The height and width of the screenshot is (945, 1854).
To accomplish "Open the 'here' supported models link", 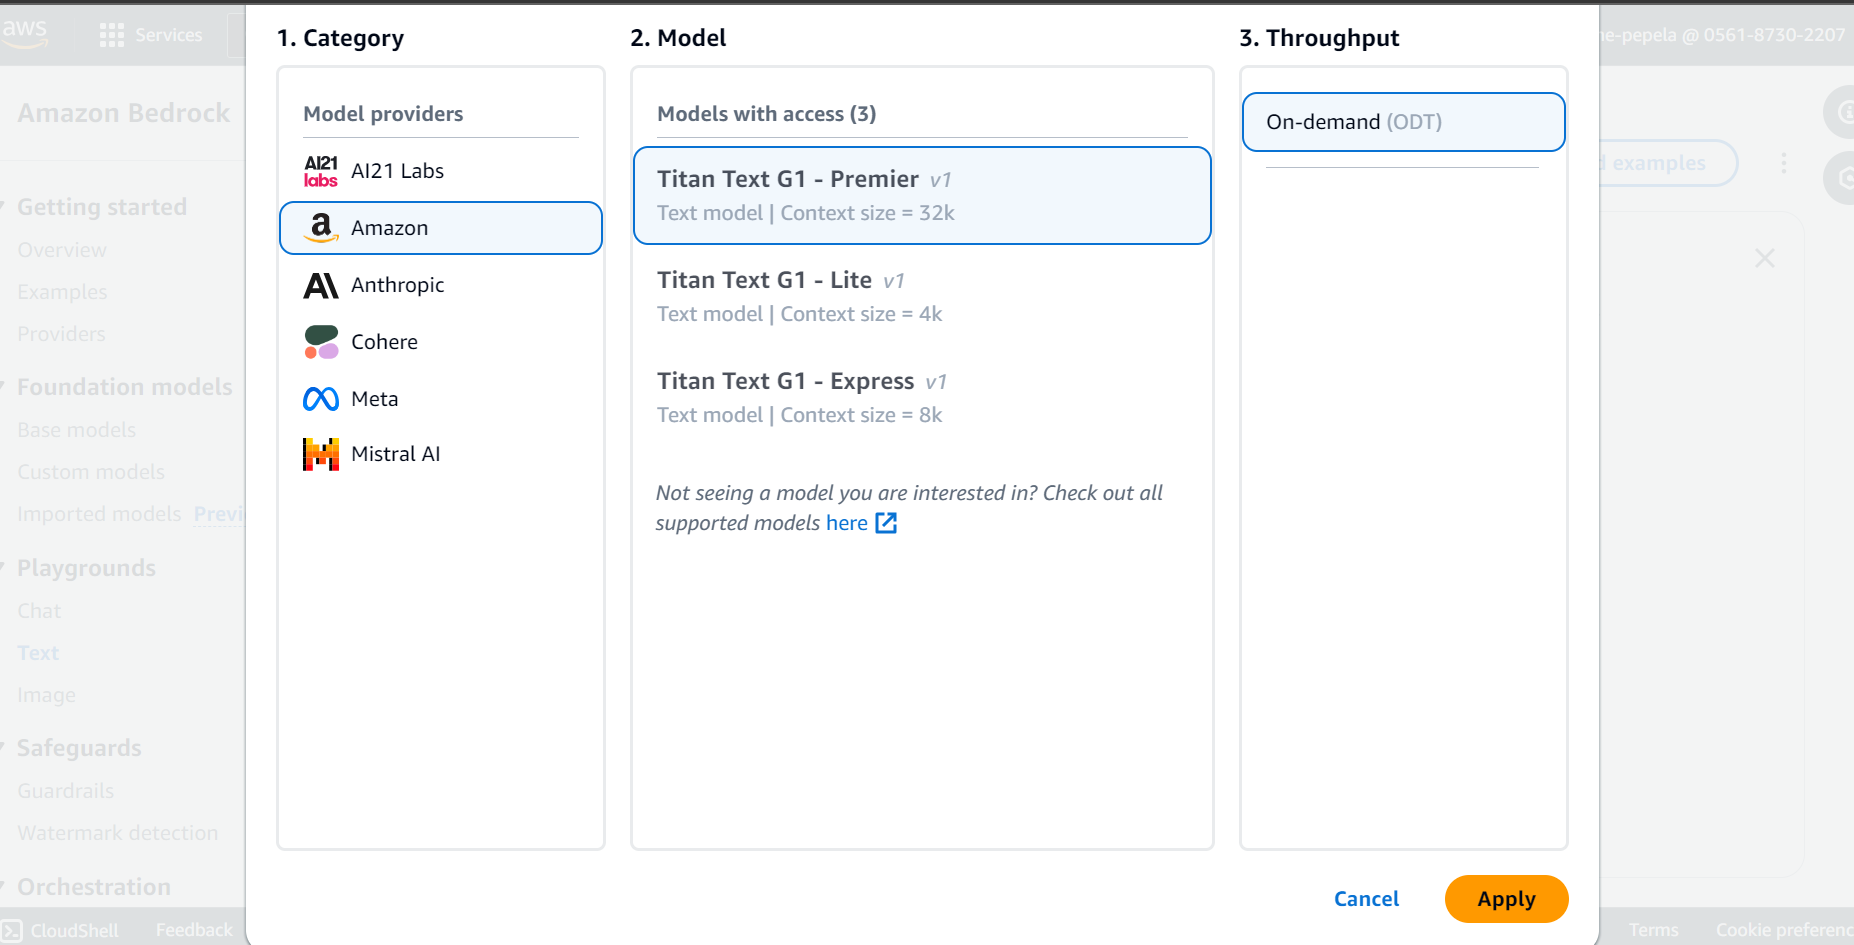I will click(x=846, y=523).
